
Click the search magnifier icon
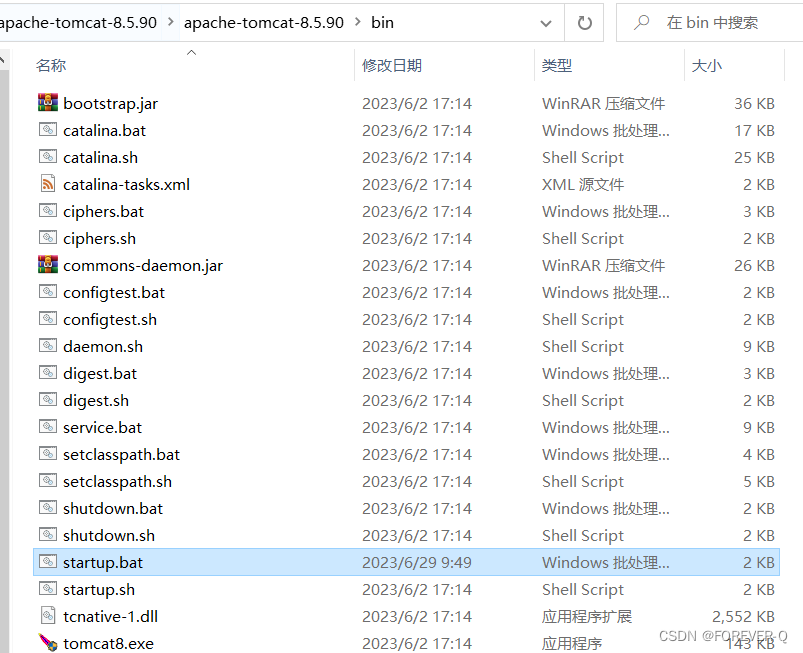641,23
